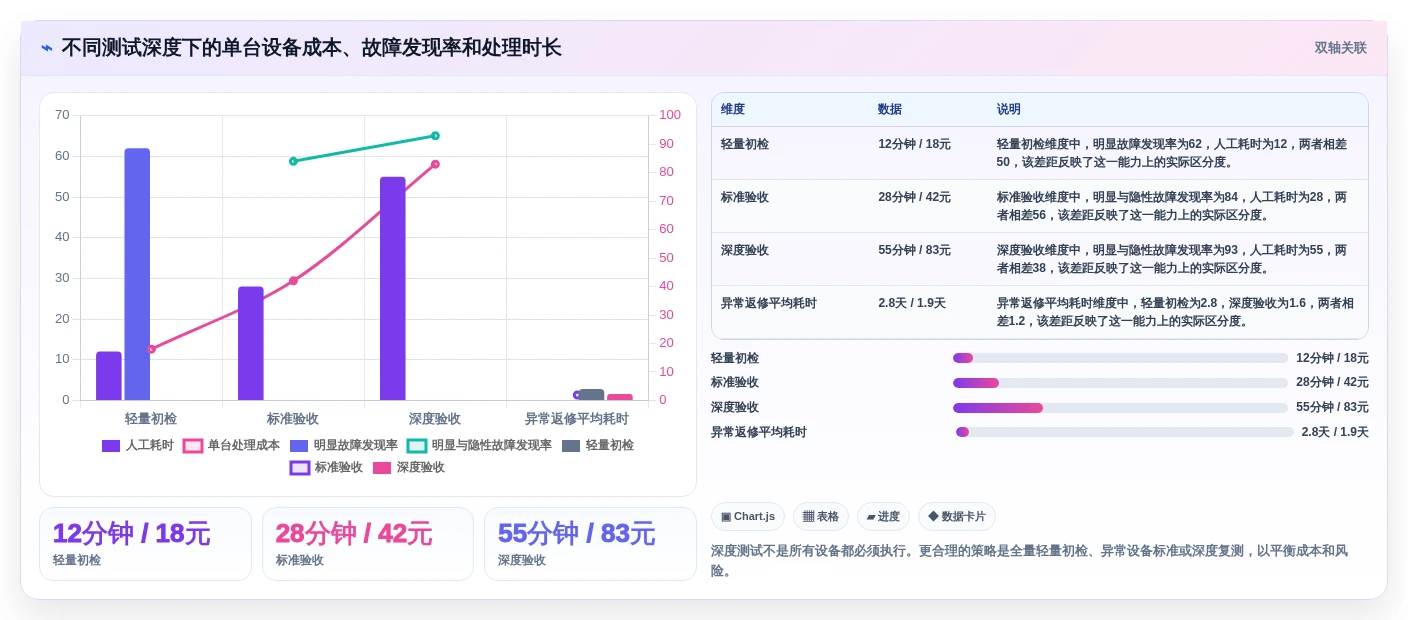Click the teal line point at 标准验收
Image resolution: width=1408 pixels, height=620 pixels.
coord(293,161)
